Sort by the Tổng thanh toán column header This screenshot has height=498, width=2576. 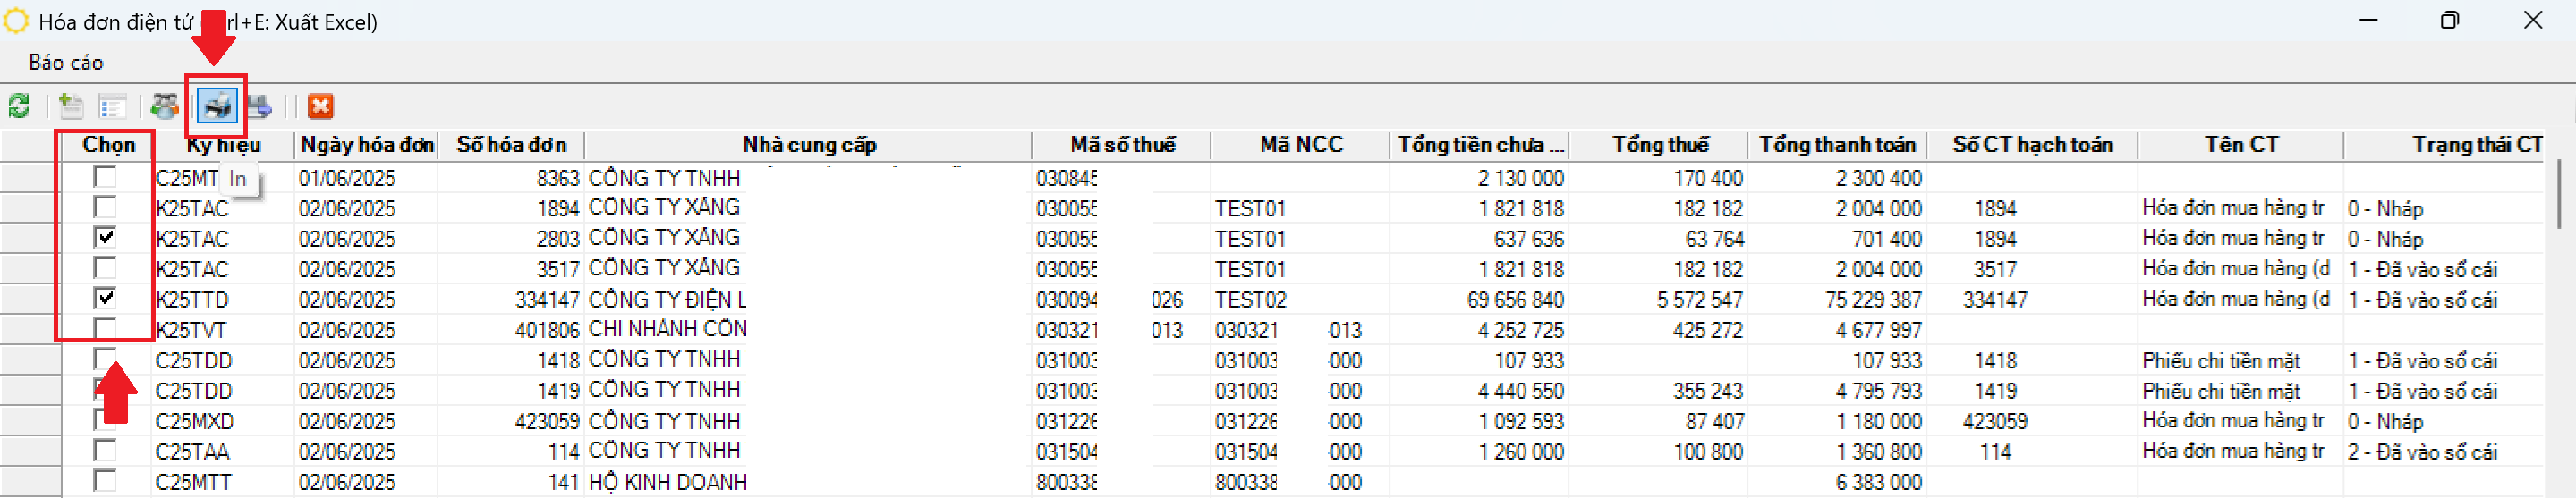point(1837,145)
